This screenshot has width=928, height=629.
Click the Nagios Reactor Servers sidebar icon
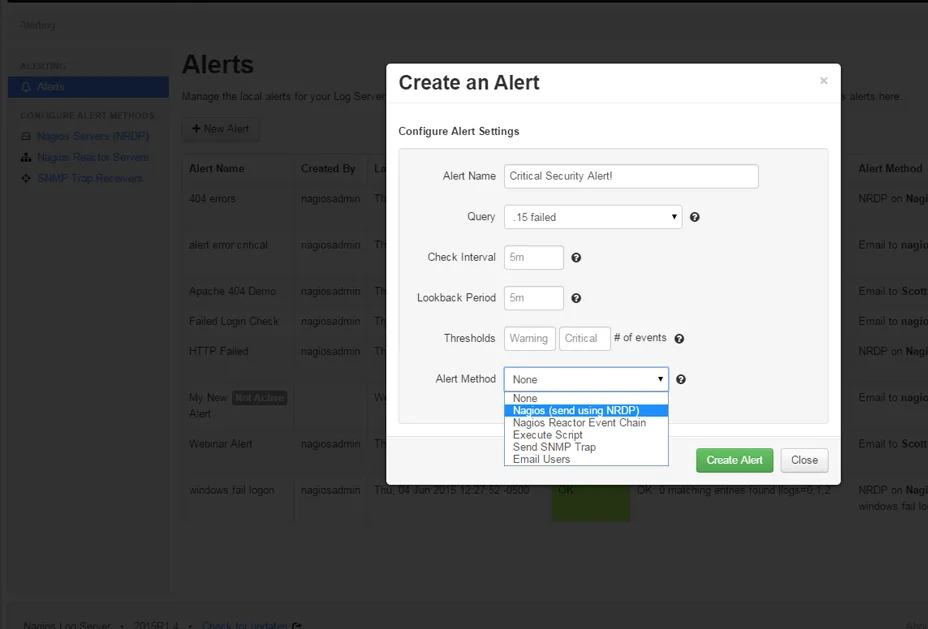tap(26, 157)
